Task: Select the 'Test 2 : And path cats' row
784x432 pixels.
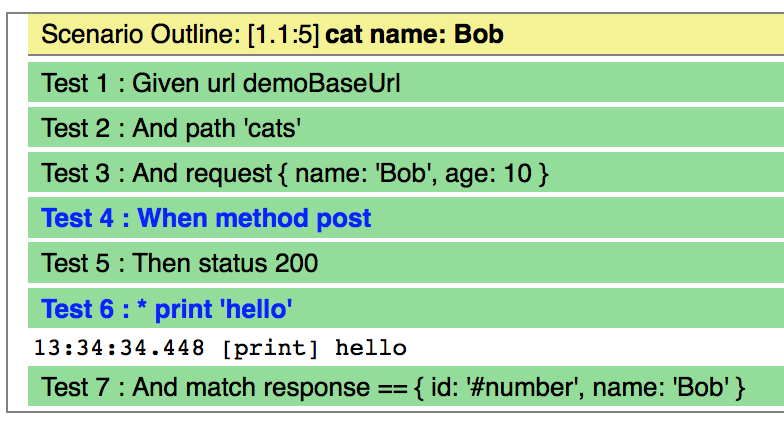Action: (x=406, y=128)
